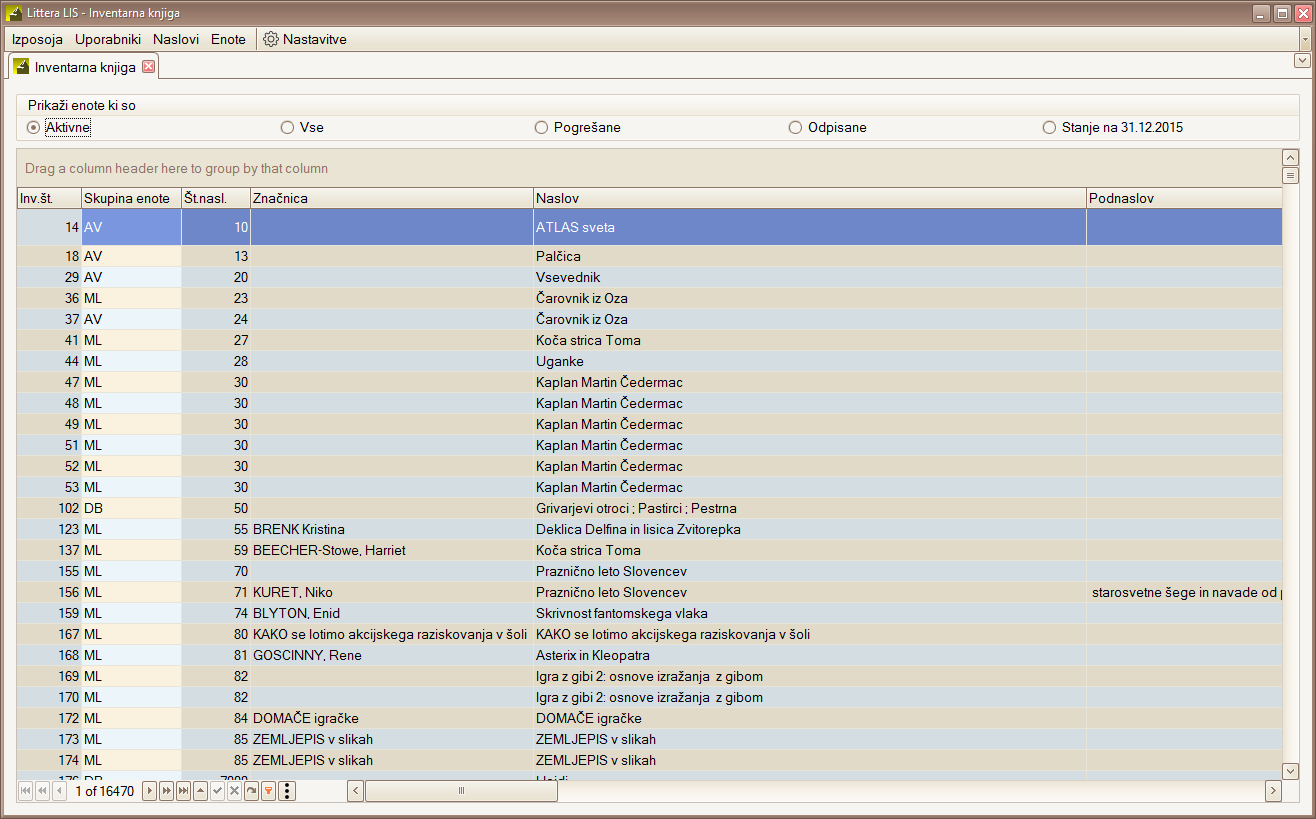Switch to Inventarna knjiga tab
Image resolution: width=1316 pixels, height=819 pixels.
(x=85, y=67)
